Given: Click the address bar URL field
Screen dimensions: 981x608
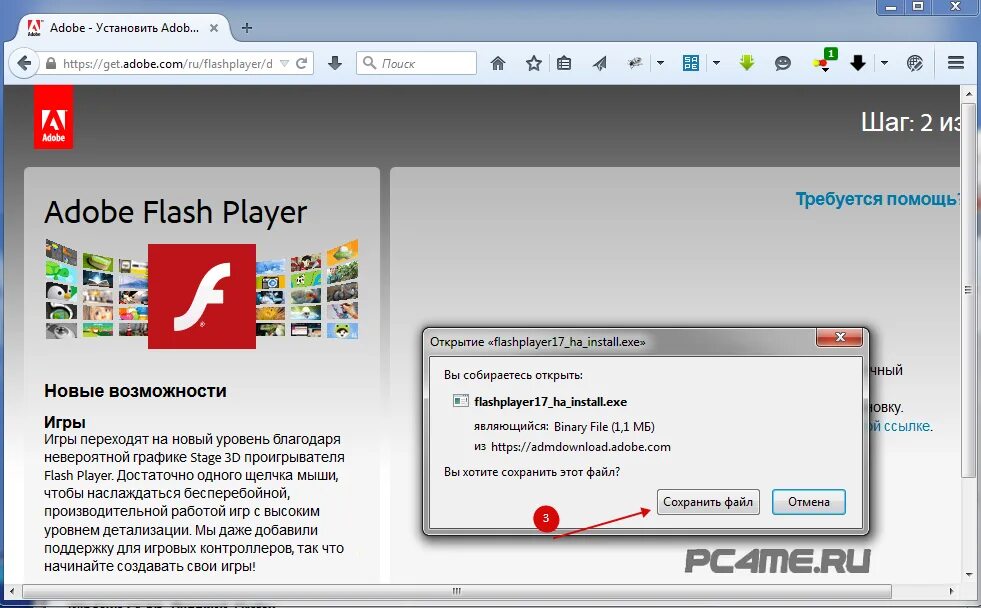Looking at the screenshot, I should pyautogui.click(x=167, y=64).
